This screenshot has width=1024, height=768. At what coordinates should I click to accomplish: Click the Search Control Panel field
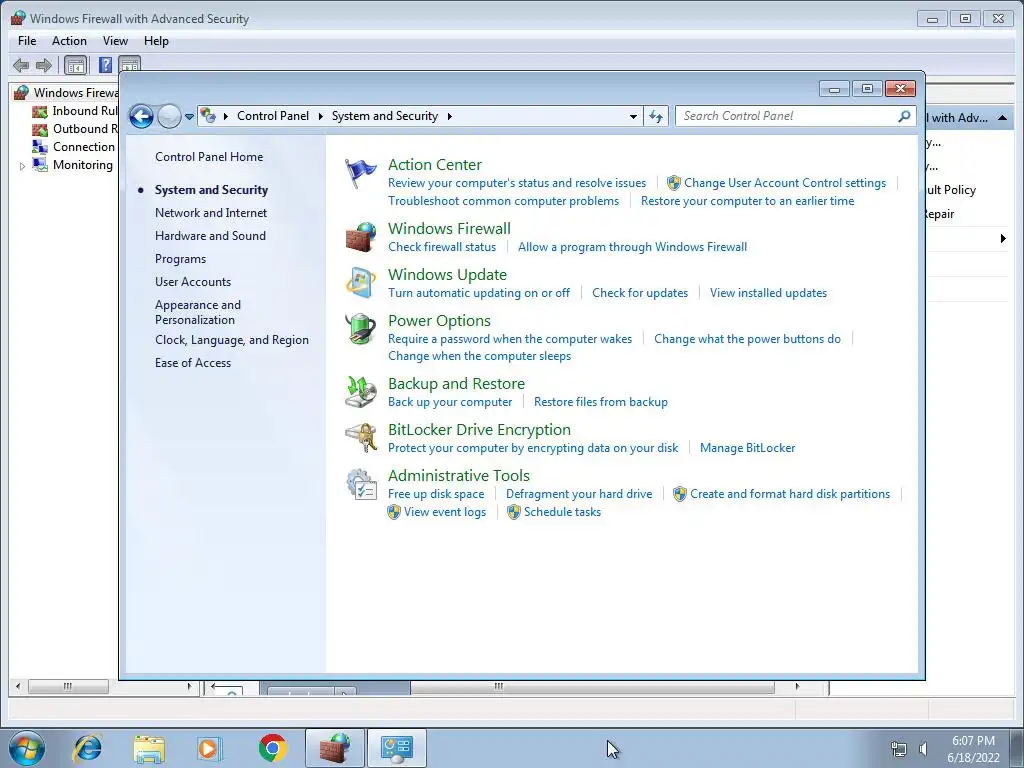[795, 116]
